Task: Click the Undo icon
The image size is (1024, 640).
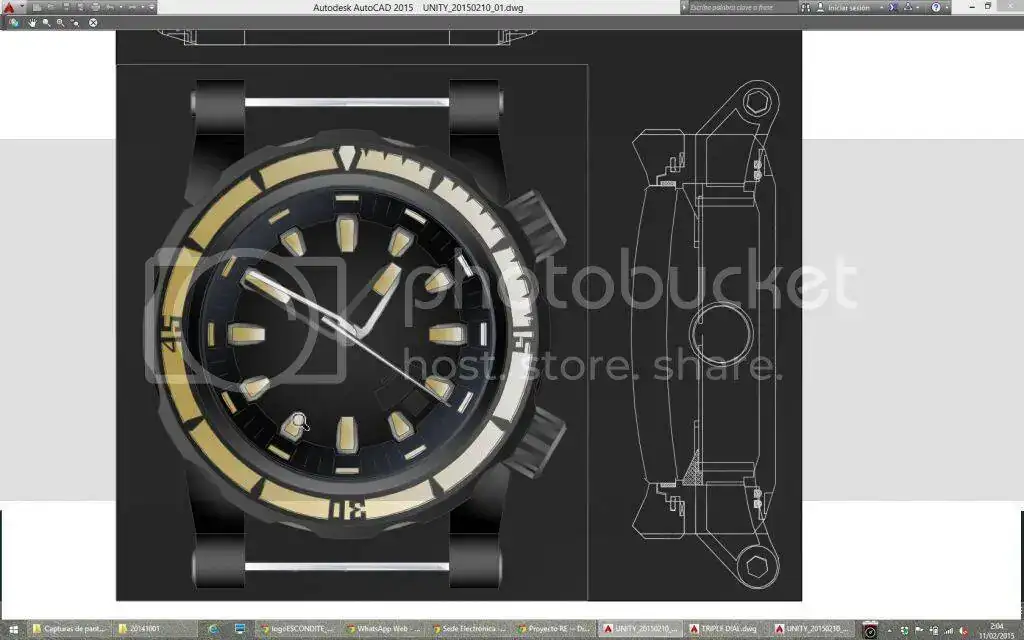Action: pos(110,8)
